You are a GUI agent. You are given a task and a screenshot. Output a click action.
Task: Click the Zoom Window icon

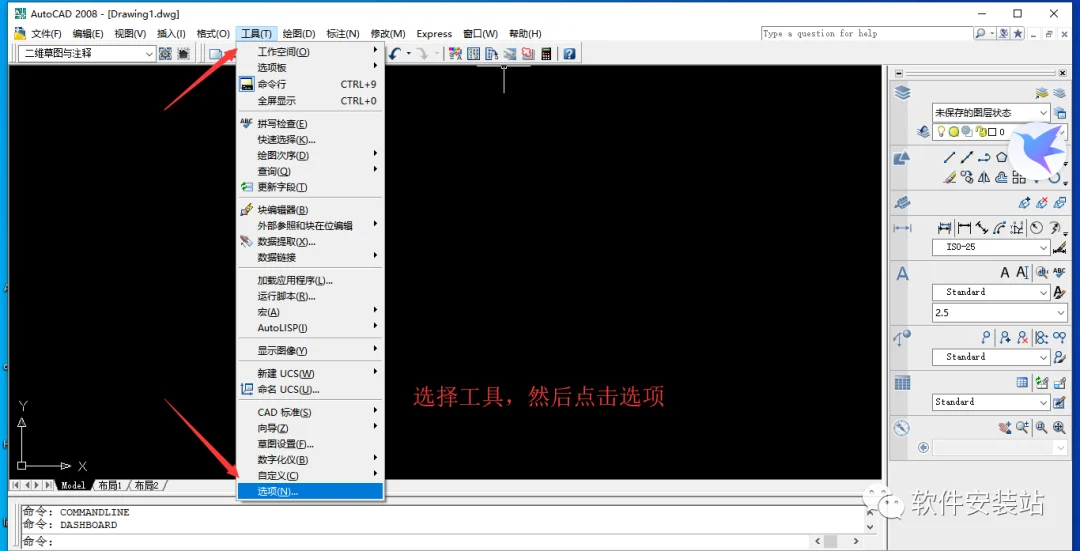pyautogui.click(x=1041, y=427)
